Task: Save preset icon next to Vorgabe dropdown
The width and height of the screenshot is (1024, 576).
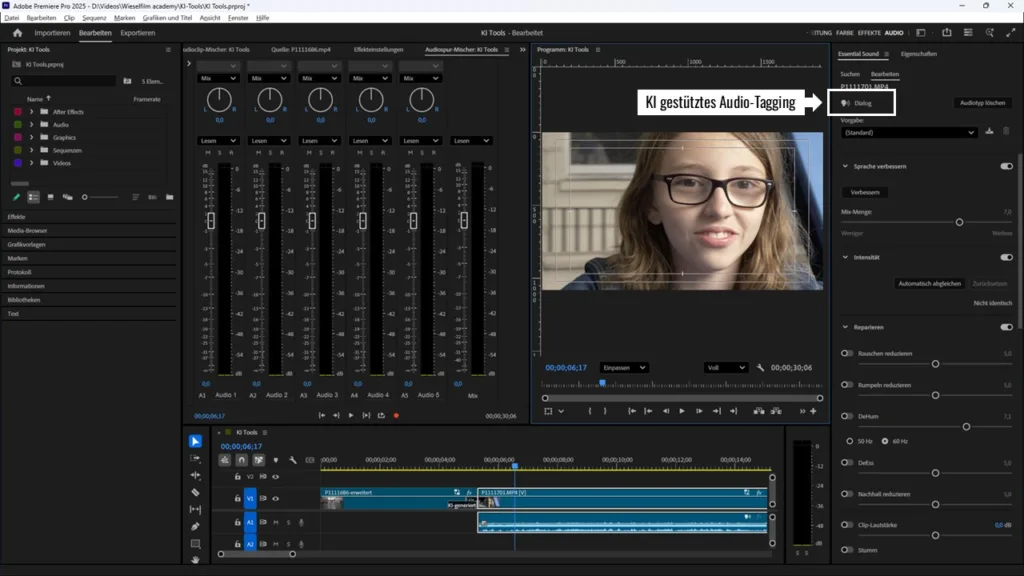Action: click(990, 131)
